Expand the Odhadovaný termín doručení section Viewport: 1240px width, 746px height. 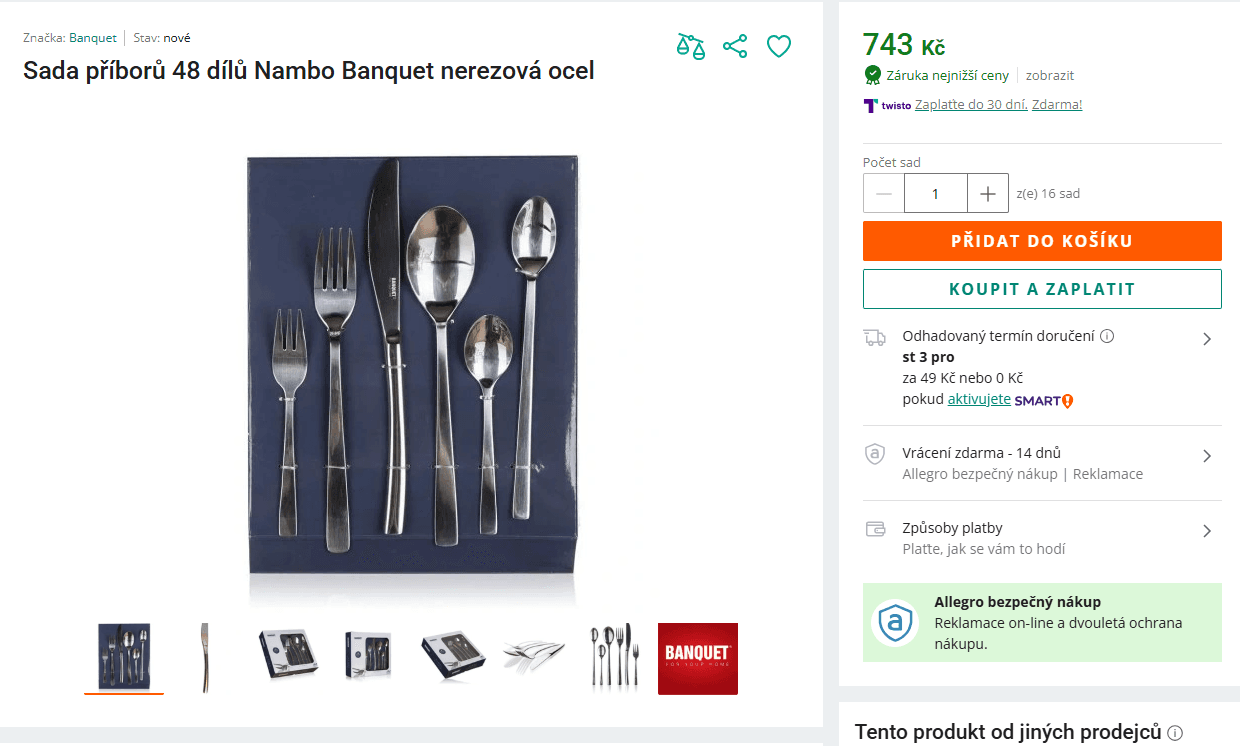tap(1208, 338)
